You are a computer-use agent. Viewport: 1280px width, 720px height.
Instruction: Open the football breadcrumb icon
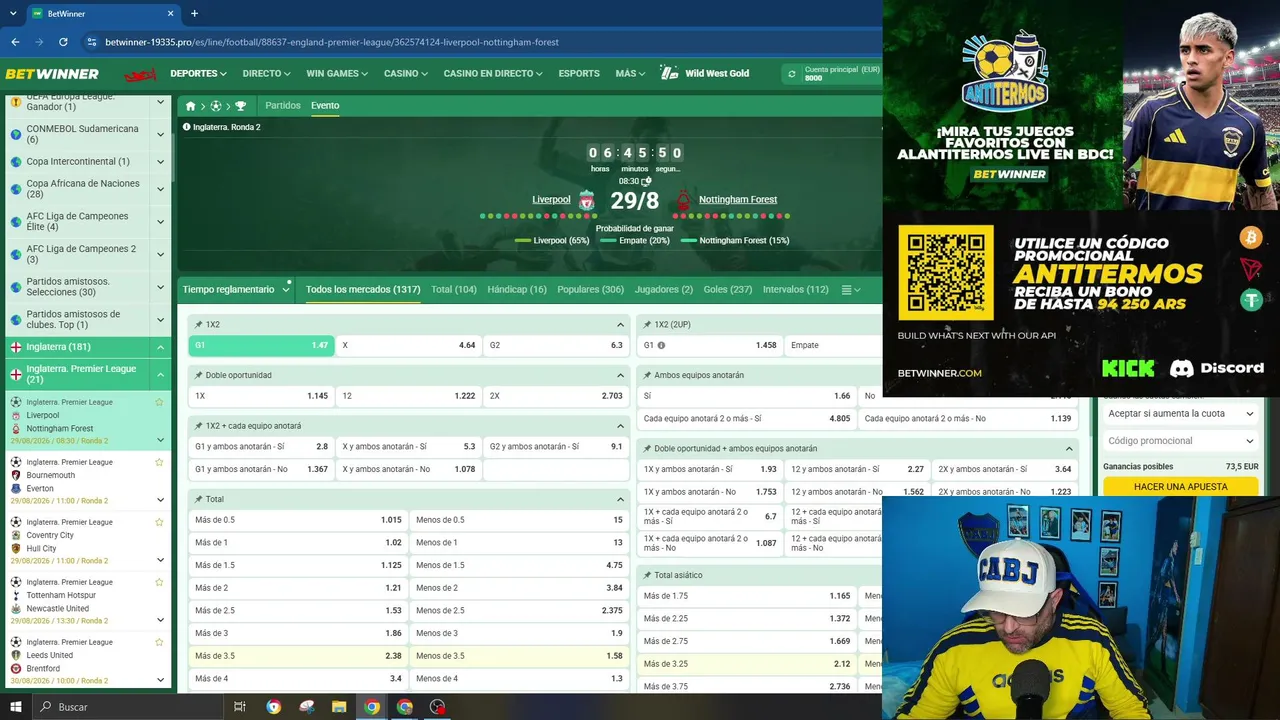[216, 106]
